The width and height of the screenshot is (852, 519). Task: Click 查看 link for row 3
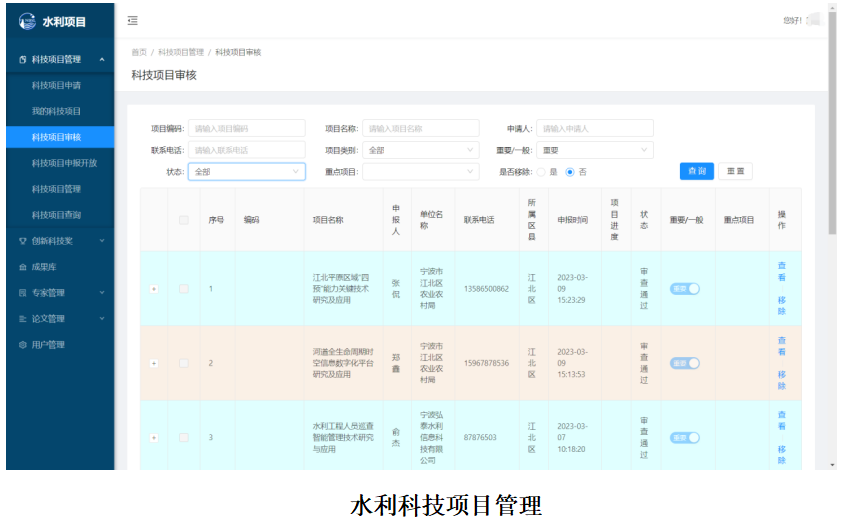781,420
